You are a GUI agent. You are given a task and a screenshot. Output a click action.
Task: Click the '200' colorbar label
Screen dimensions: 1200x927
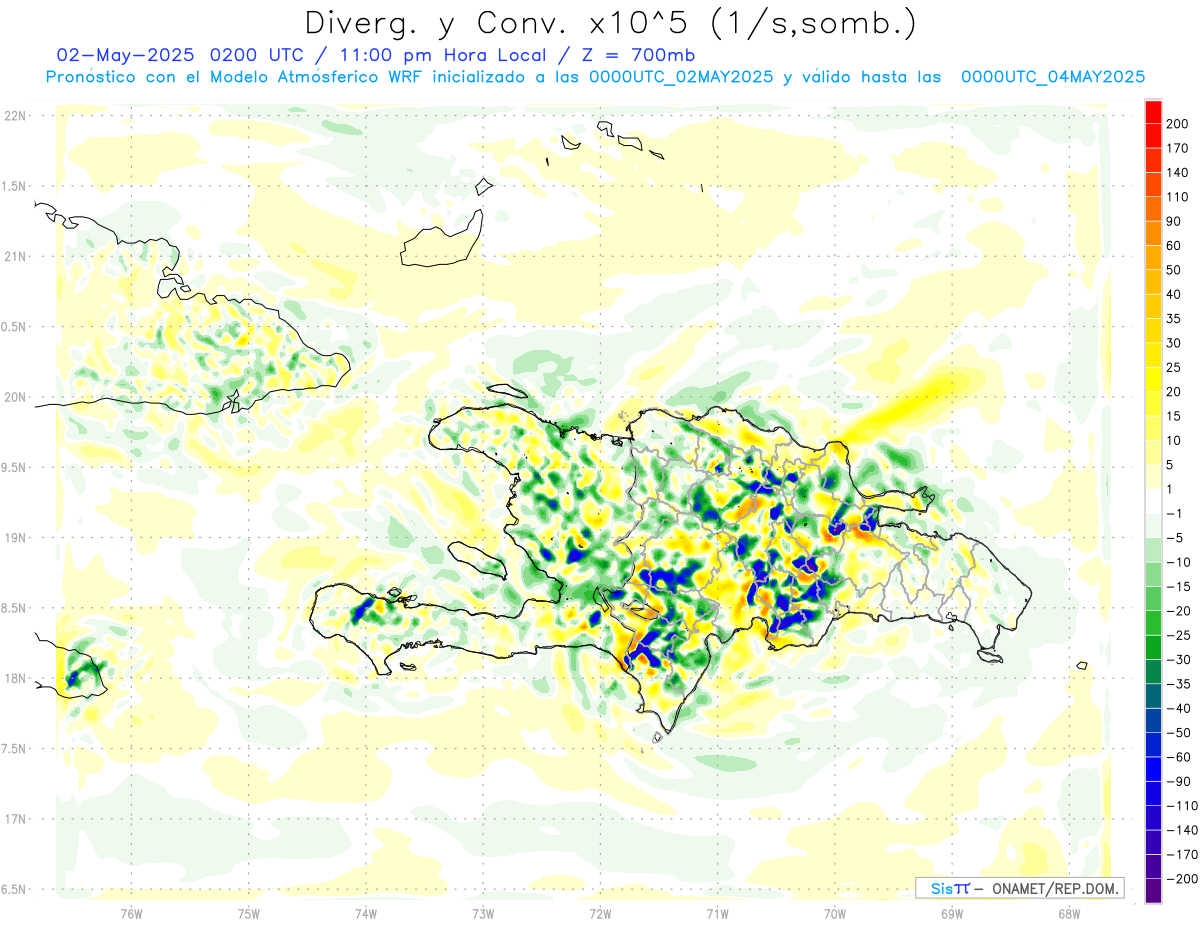(1177, 124)
